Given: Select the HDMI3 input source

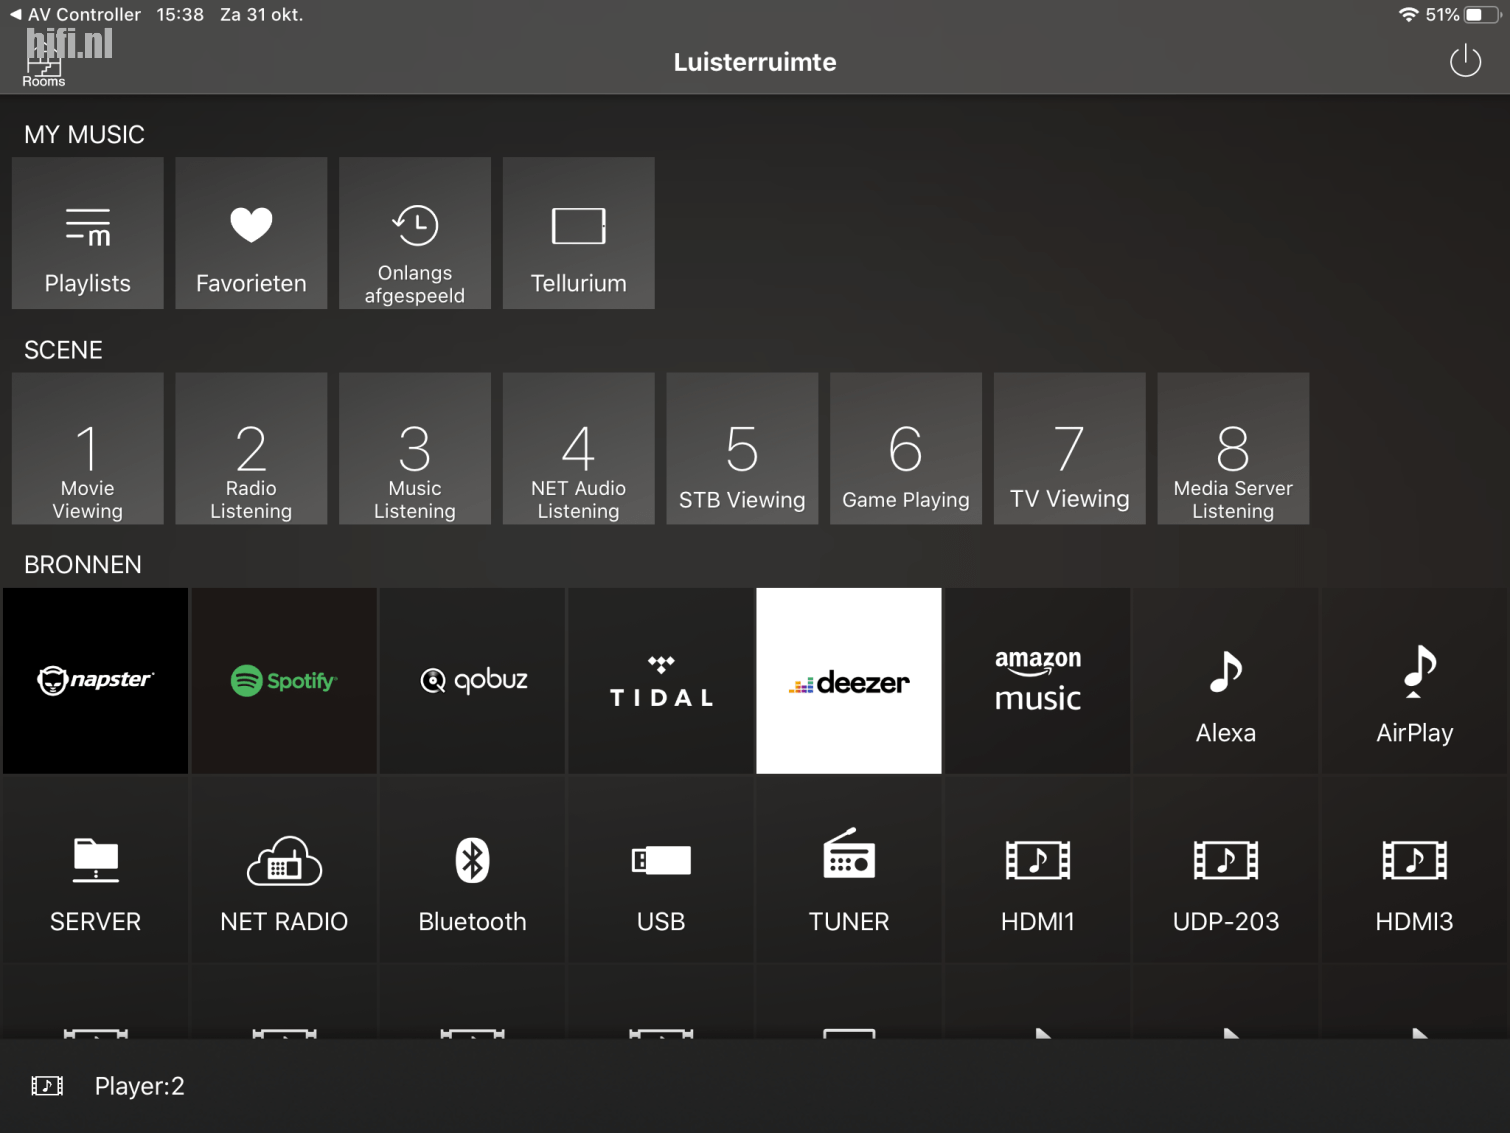Looking at the screenshot, I should click(1415, 870).
